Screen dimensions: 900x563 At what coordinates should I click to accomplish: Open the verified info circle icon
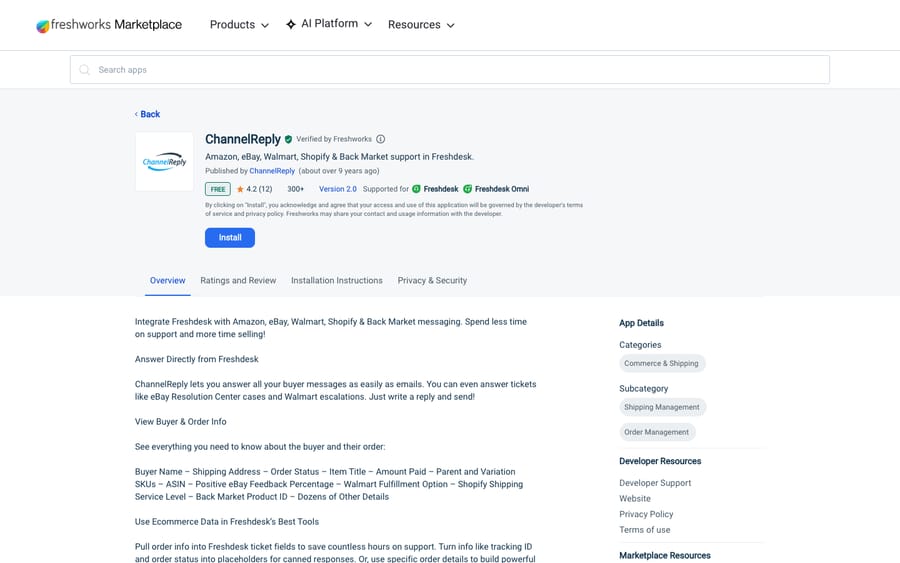(381, 139)
